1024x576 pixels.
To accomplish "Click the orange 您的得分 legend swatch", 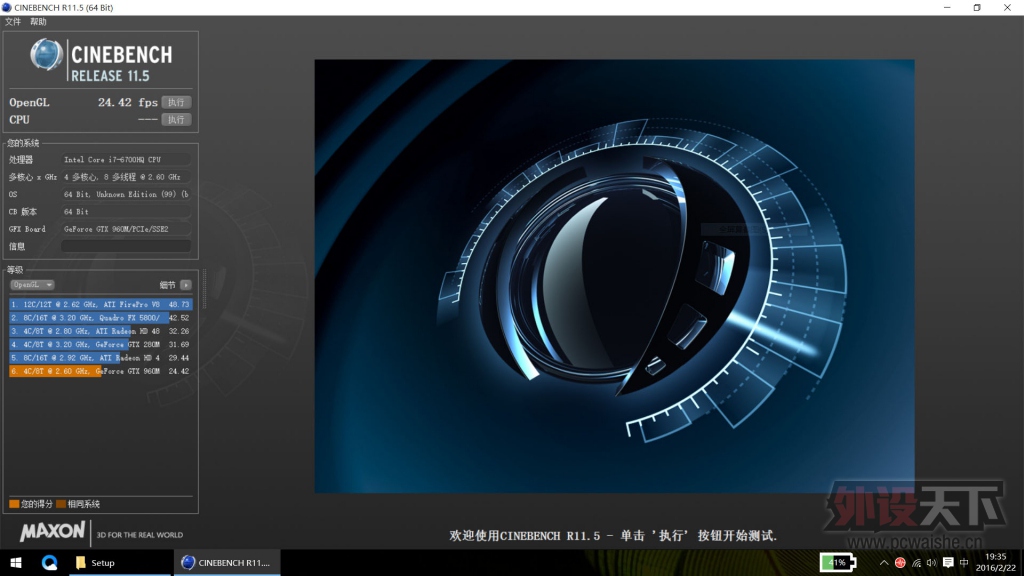I will point(14,504).
